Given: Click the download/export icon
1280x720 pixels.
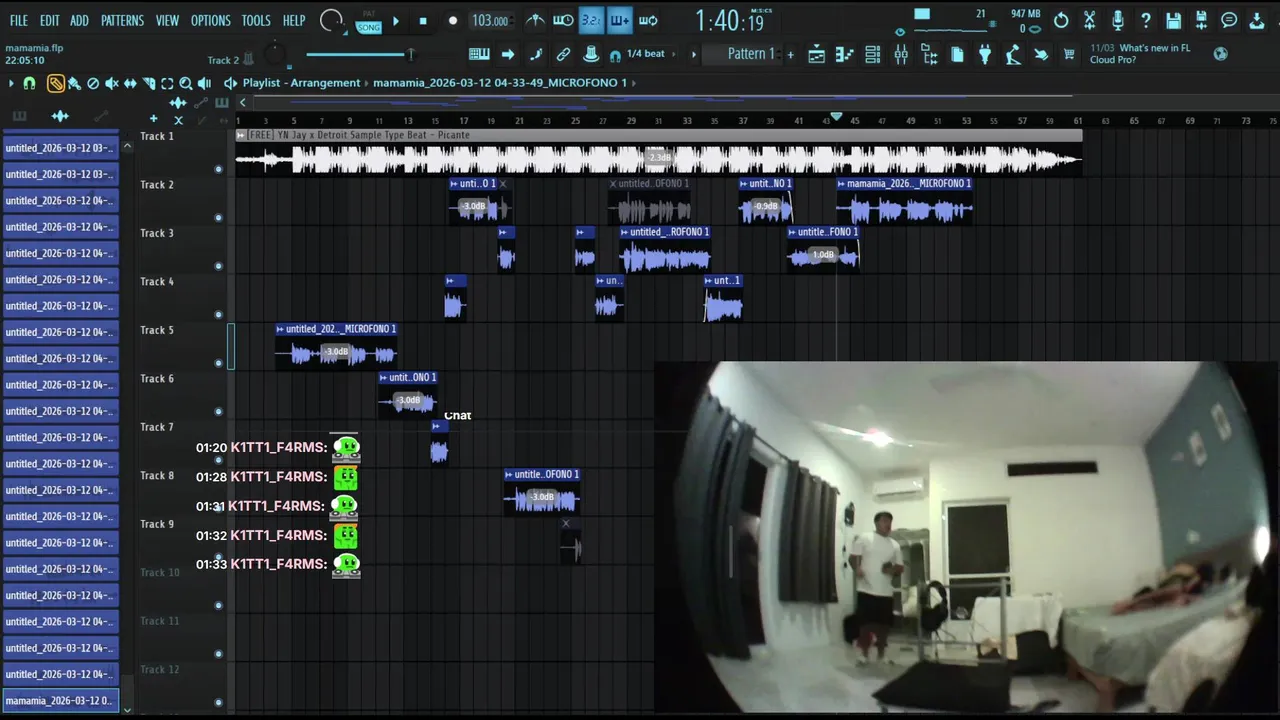Looking at the screenshot, I should pos(1257,20).
